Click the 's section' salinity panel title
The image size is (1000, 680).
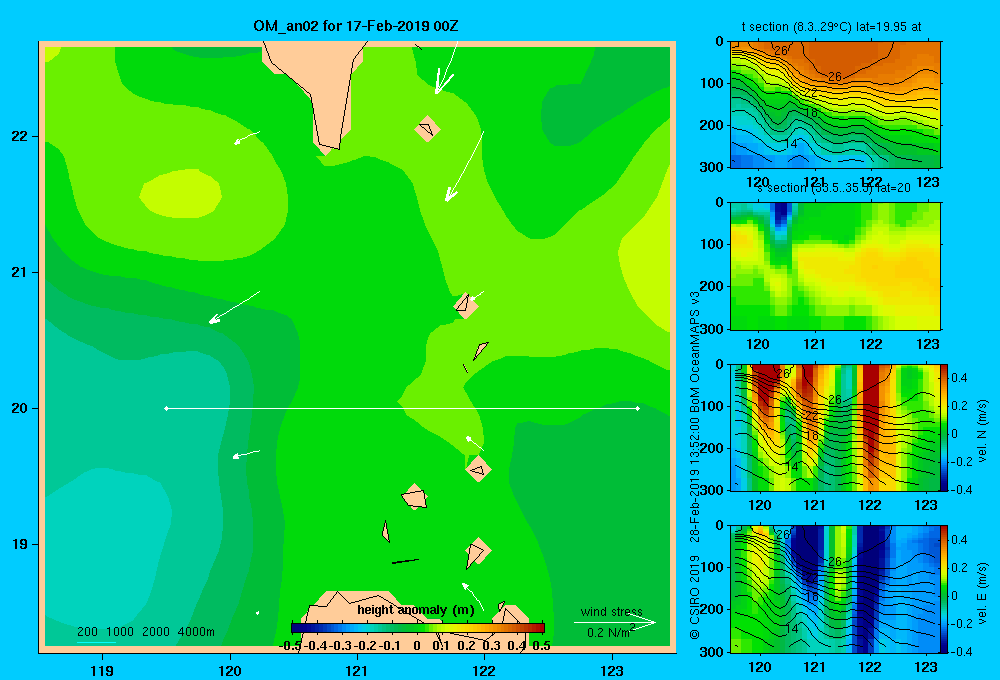[834, 188]
